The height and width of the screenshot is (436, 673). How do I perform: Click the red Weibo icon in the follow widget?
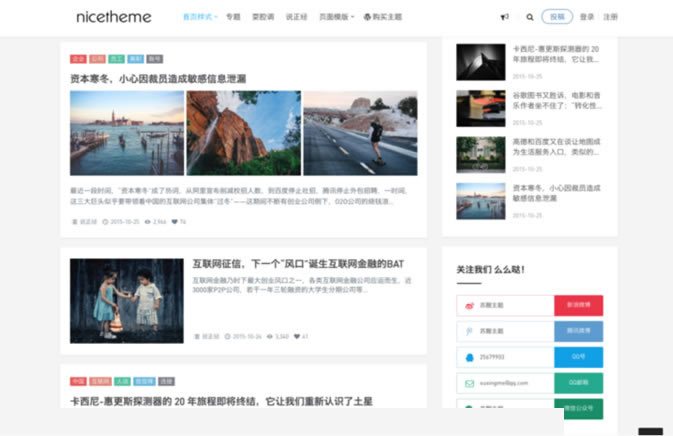470,306
